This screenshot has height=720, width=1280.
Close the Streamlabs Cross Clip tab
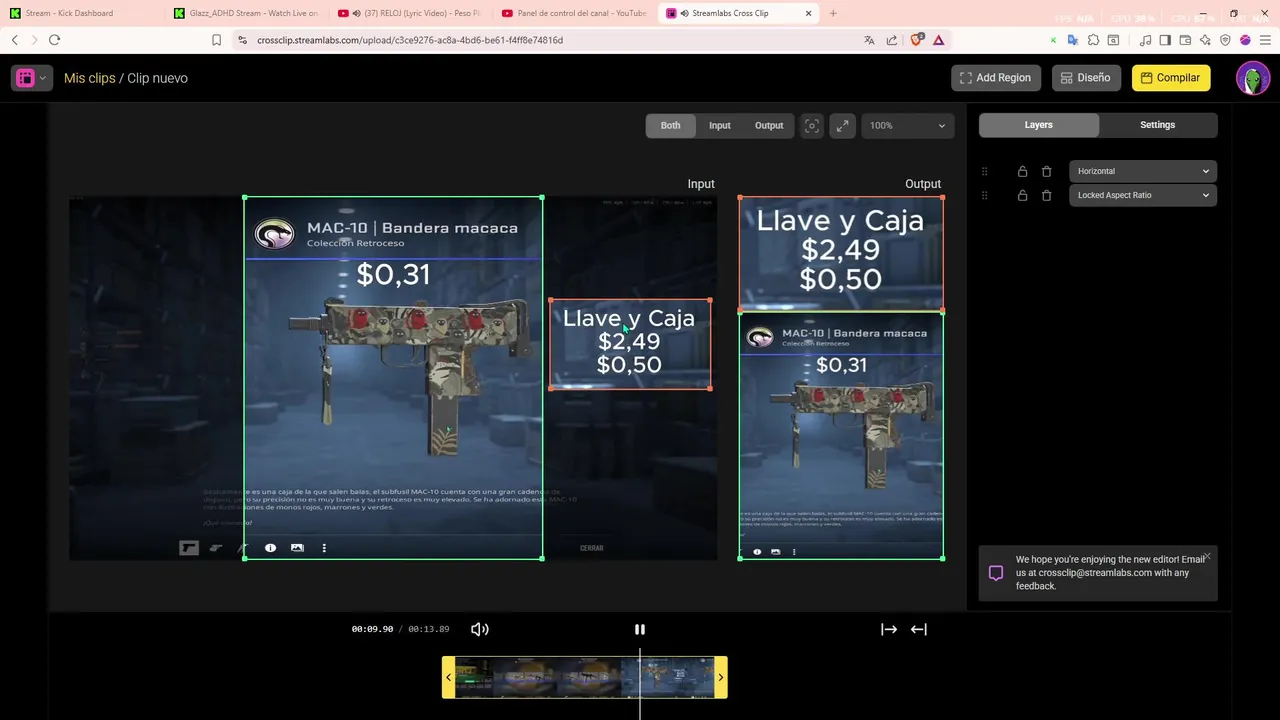coord(808,13)
